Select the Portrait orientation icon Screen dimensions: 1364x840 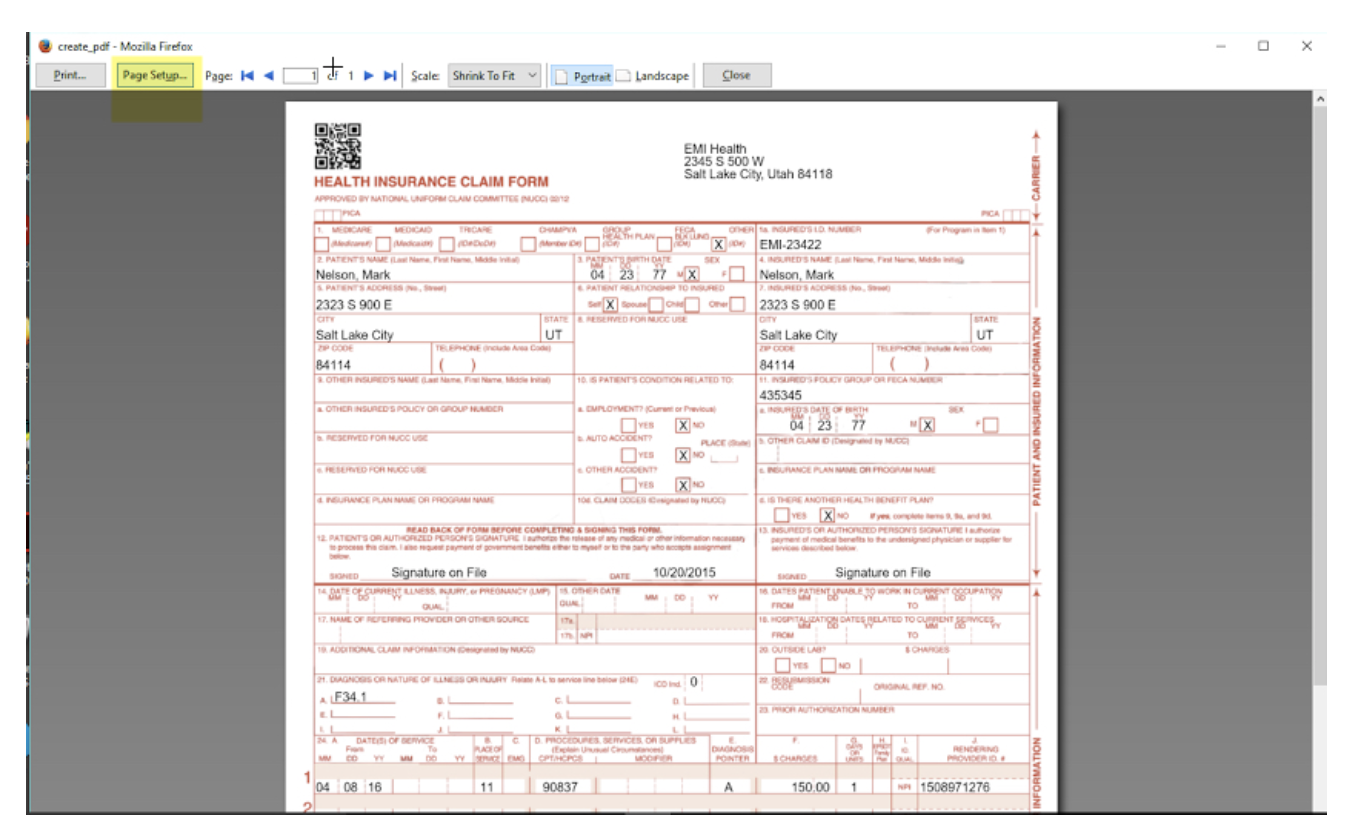(561, 74)
